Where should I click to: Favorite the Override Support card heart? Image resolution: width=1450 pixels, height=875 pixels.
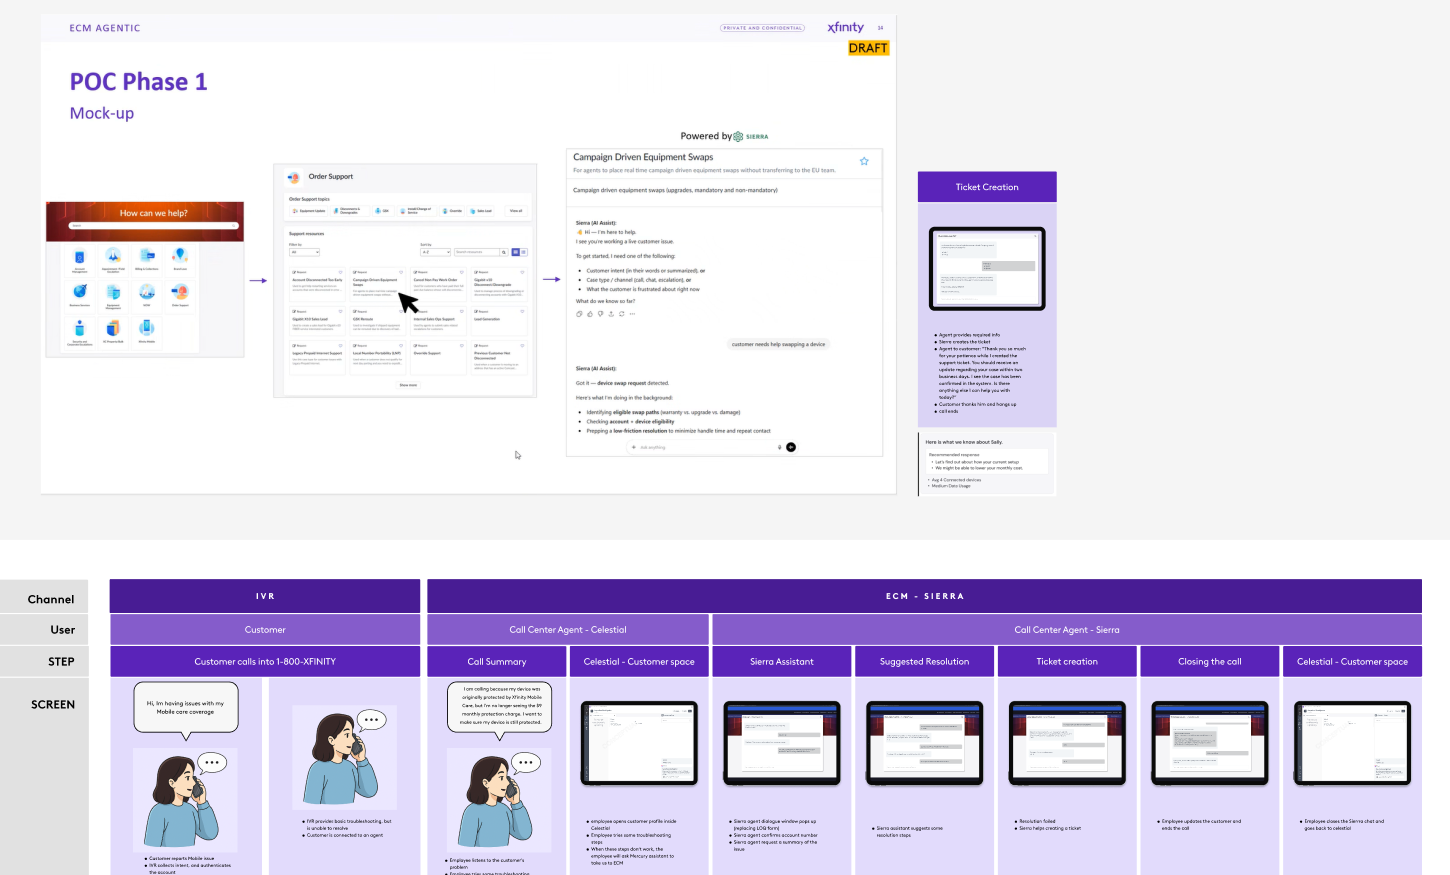pyautogui.click(x=461, y=345)
